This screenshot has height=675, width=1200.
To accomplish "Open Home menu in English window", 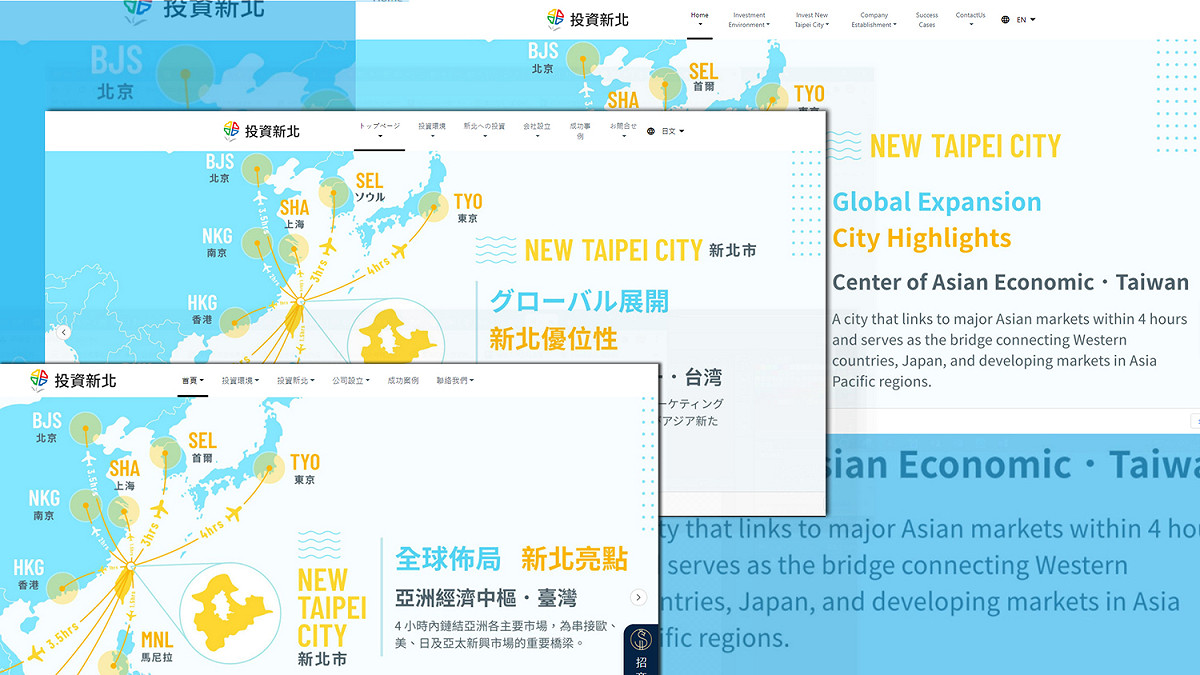I will [x=700, y=19].
